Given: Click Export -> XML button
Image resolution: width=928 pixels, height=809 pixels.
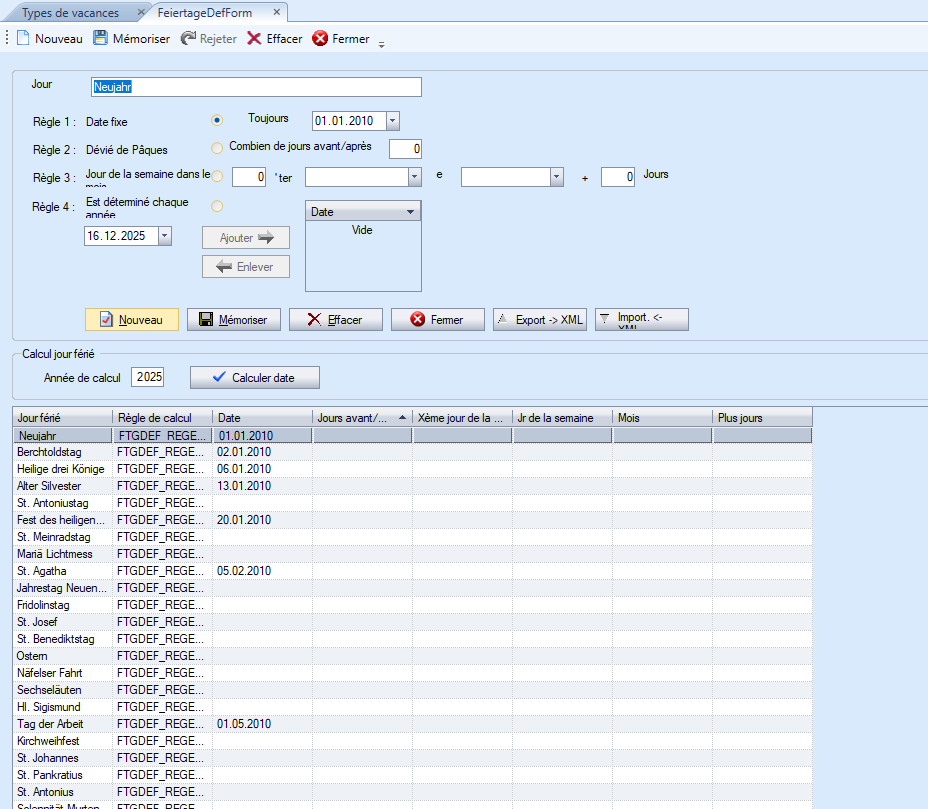Looking at the screenshot, I should coord(539,320).
